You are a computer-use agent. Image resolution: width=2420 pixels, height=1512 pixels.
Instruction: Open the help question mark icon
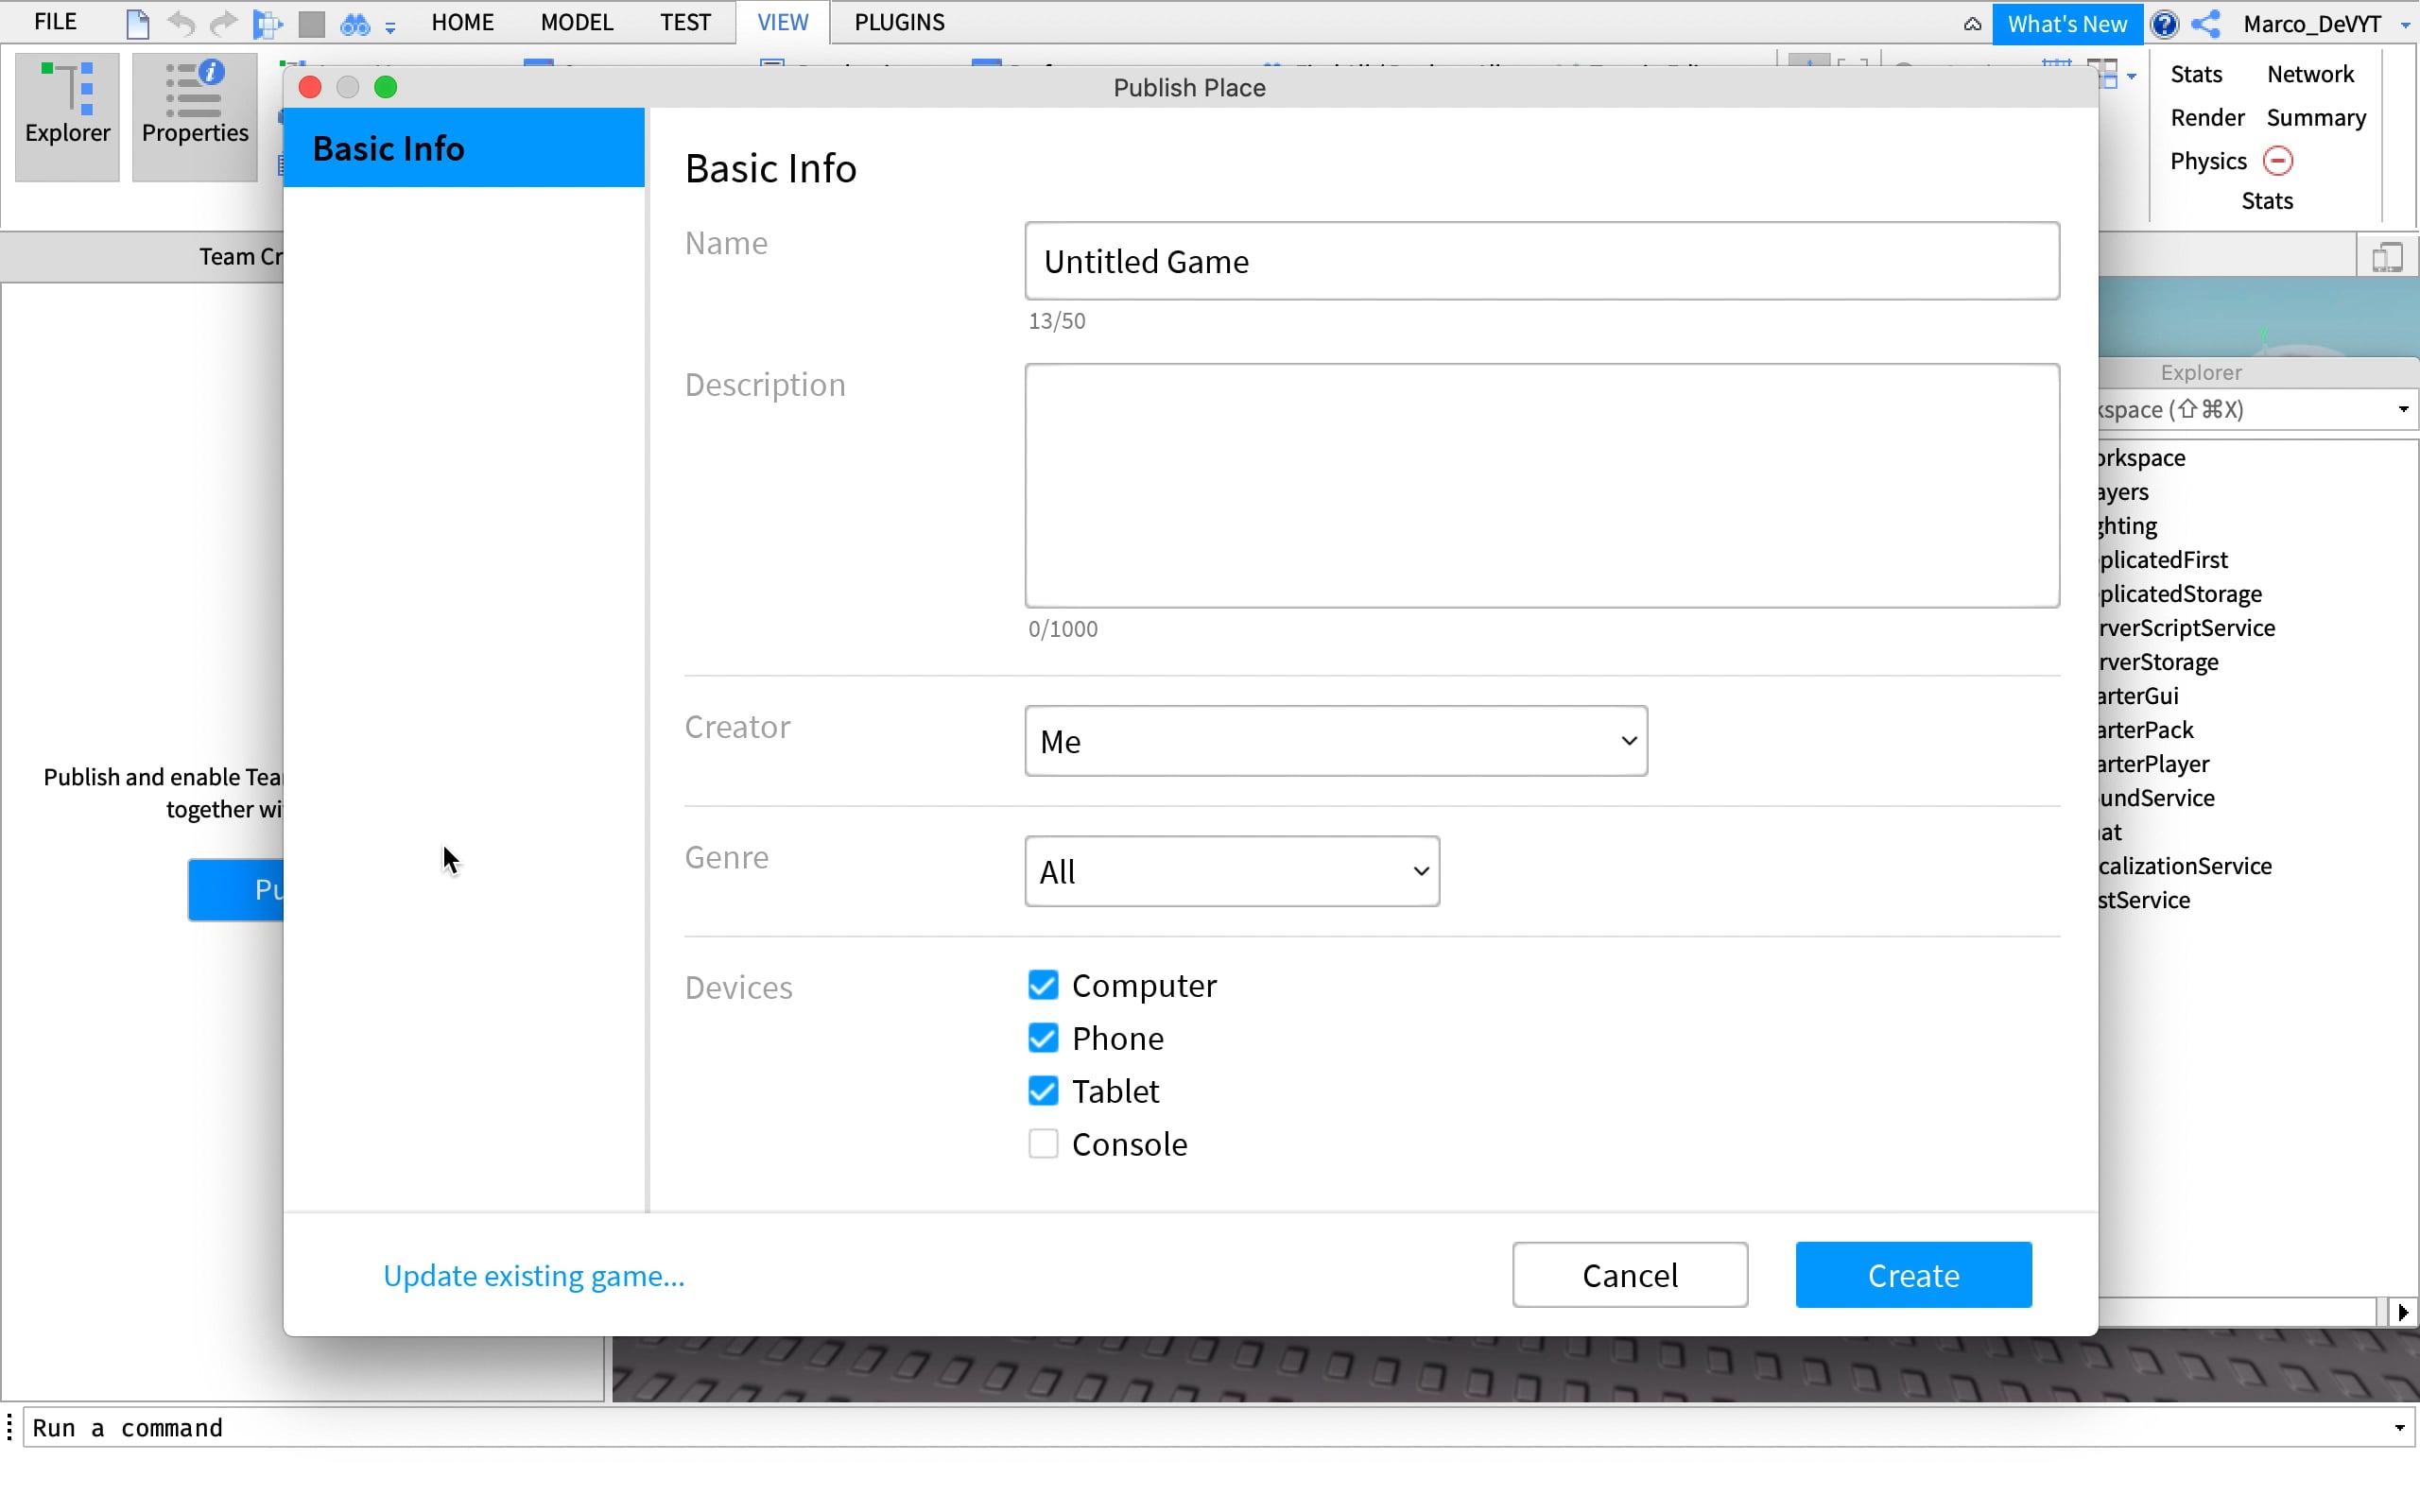point(2164,23)
